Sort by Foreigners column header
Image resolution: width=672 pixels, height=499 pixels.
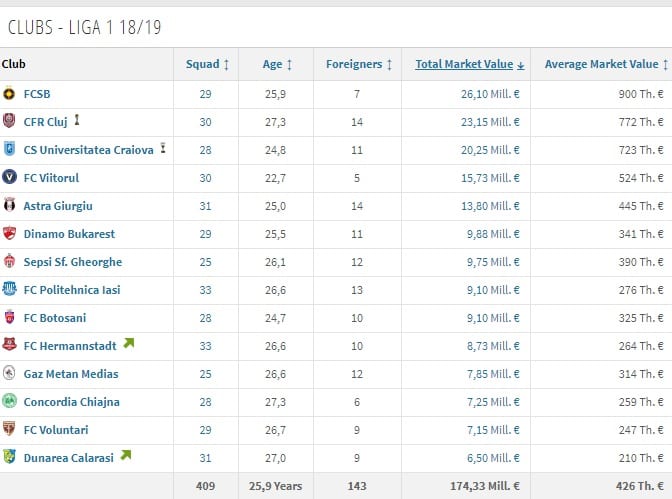tap(359, 64)
